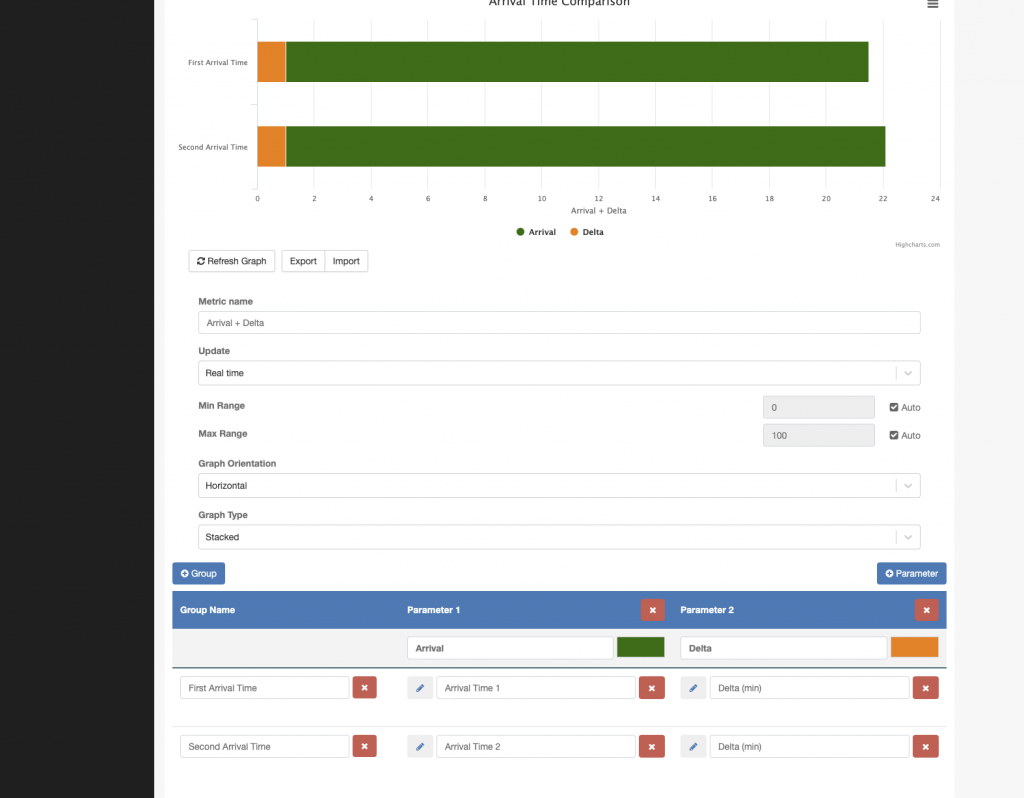This screenshot has height=798, width=1024.
Task: Click the Import button
Action: [346, 261]
